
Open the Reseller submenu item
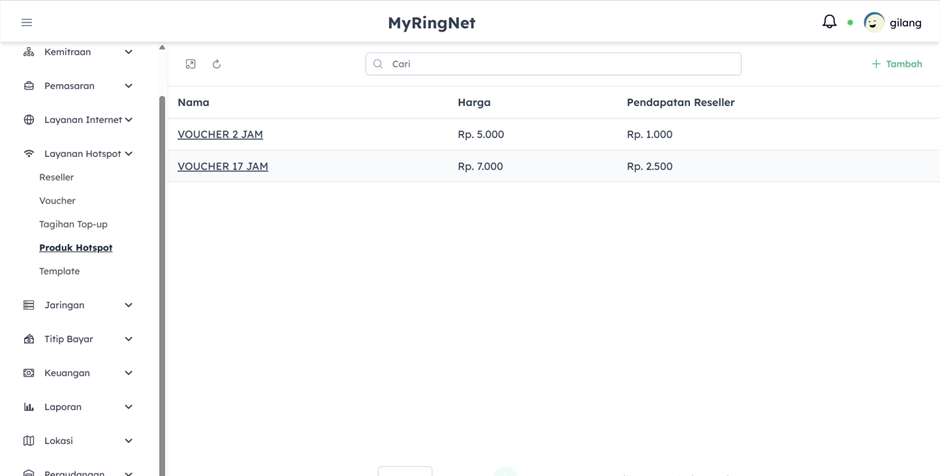click(x=56, y=177)
